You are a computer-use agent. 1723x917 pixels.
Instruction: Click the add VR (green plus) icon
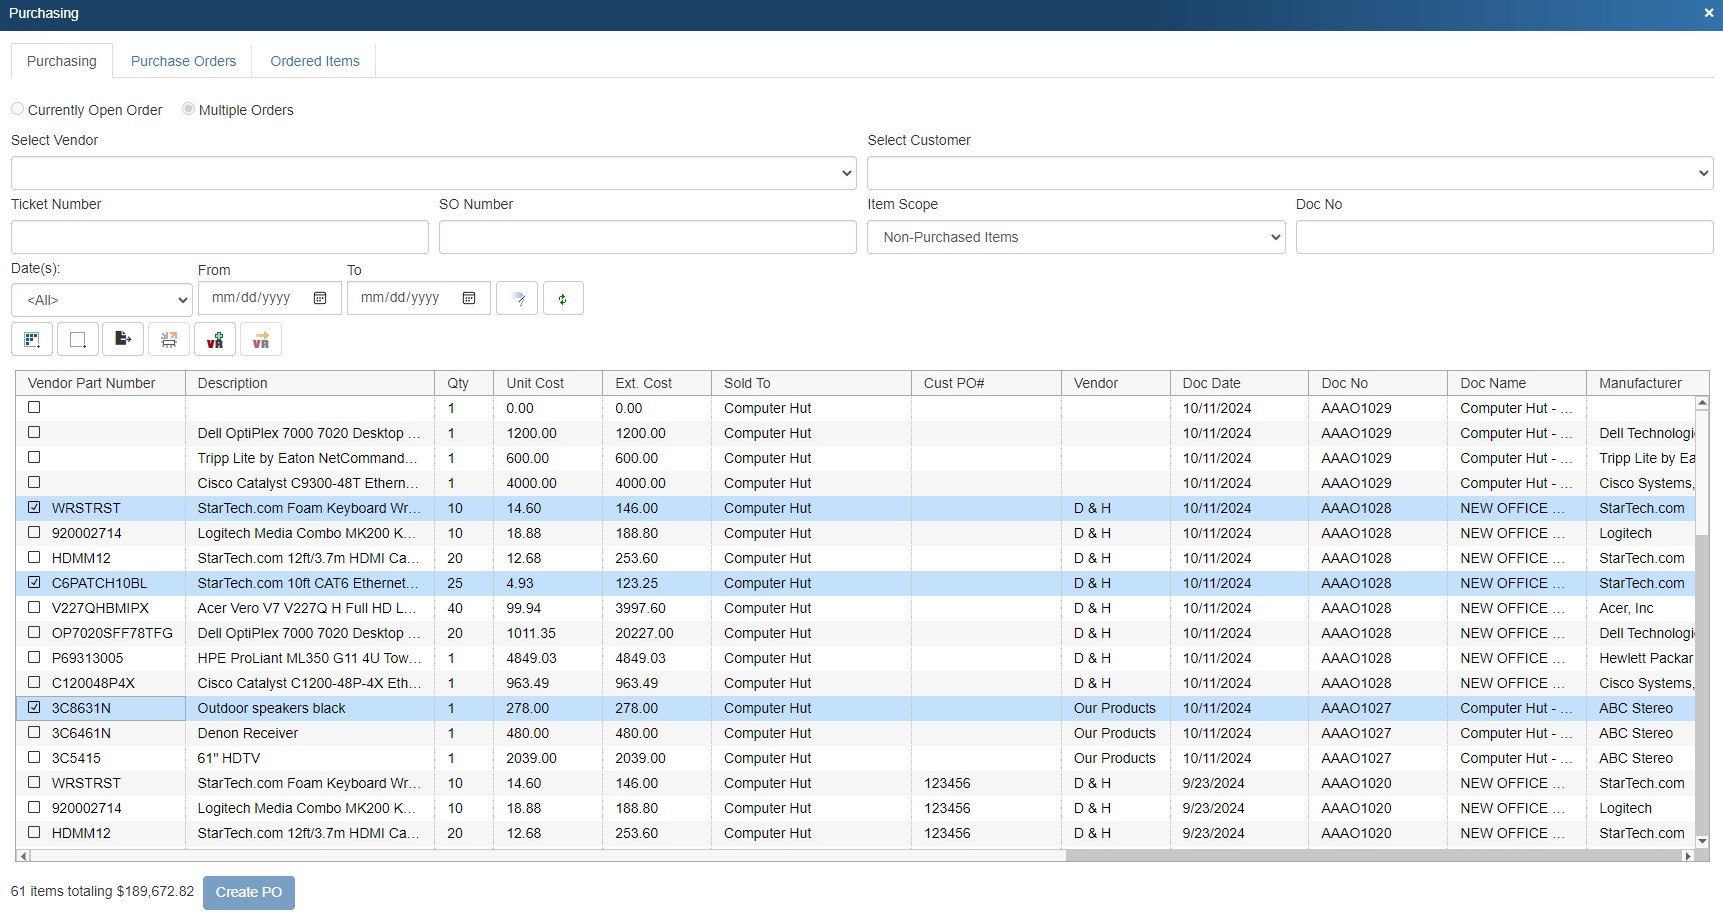(x=215, y=340)
